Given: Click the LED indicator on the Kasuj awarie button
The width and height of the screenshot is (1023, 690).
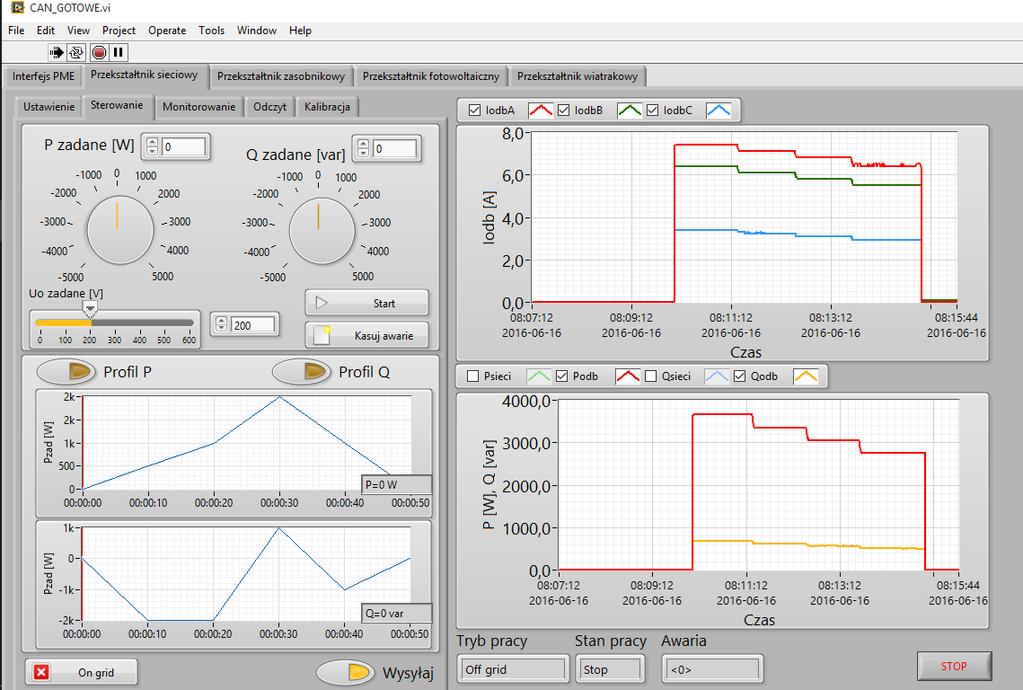Looking at the screenshot, I should tap(321, 335).
